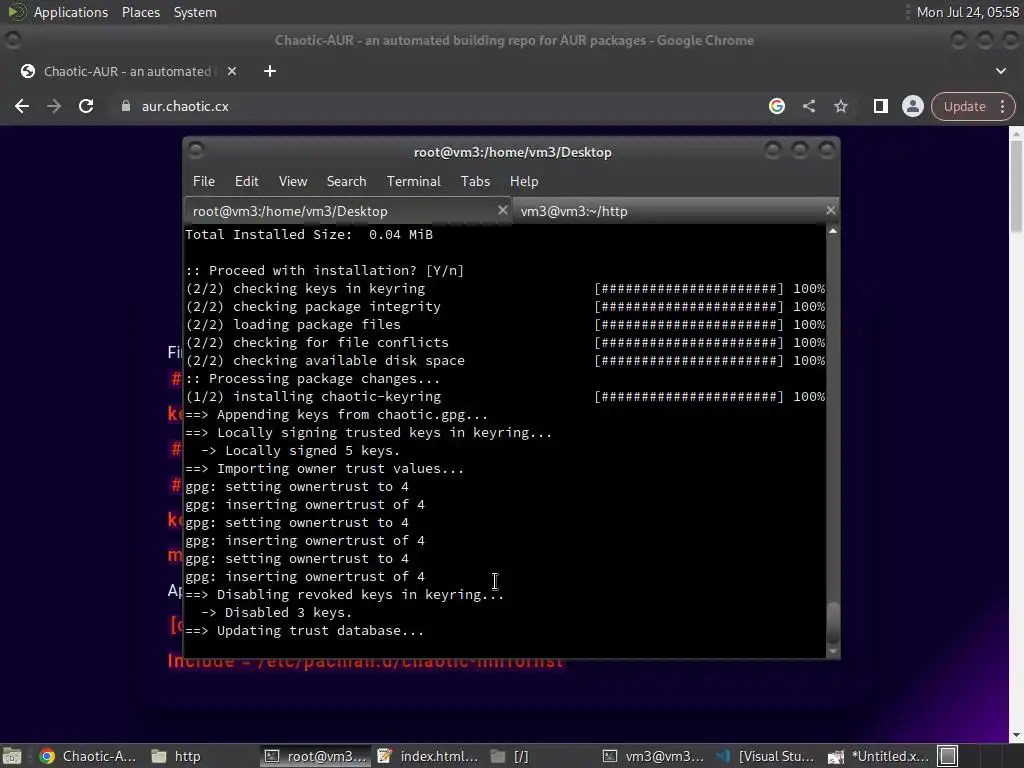The image size is (1024, 768).
Task: Share this page icon in Chrome
Action: click(808, 106)
